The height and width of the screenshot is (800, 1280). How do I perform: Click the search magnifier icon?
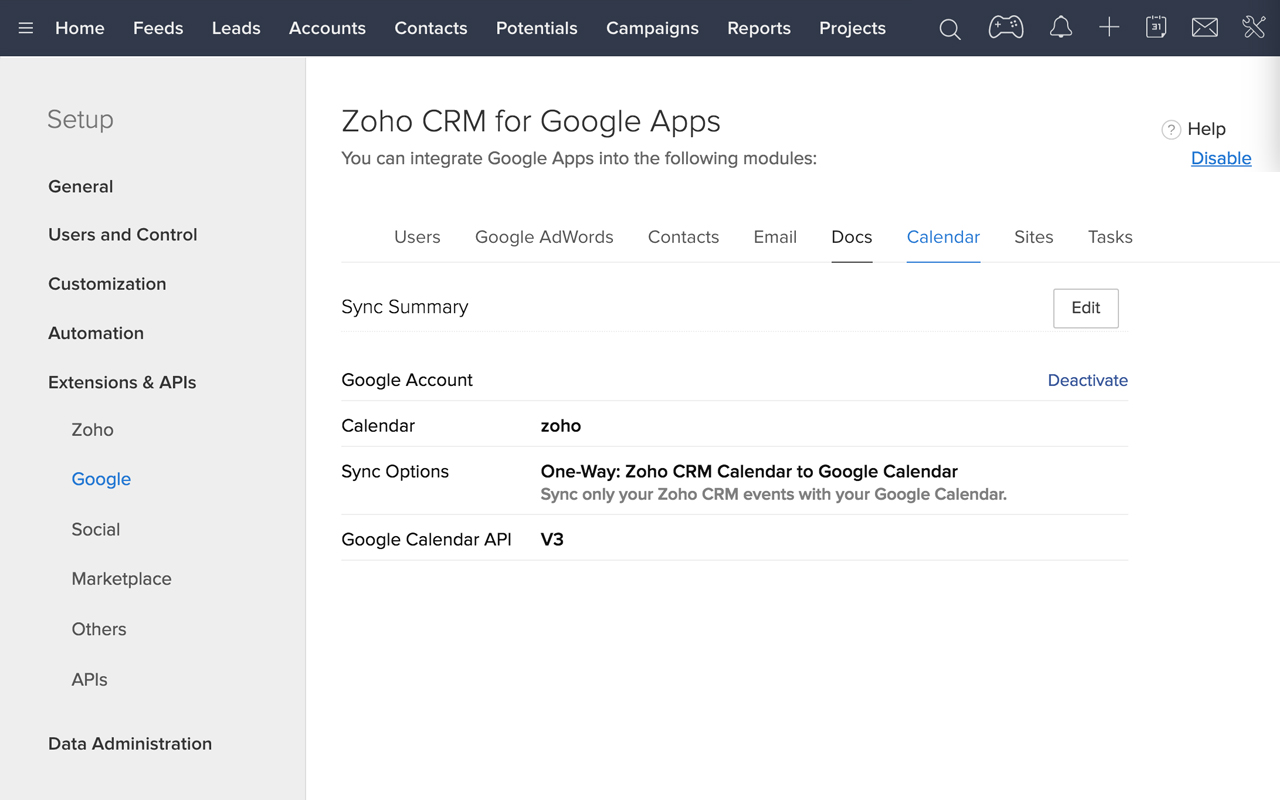(x=950, y=29)
